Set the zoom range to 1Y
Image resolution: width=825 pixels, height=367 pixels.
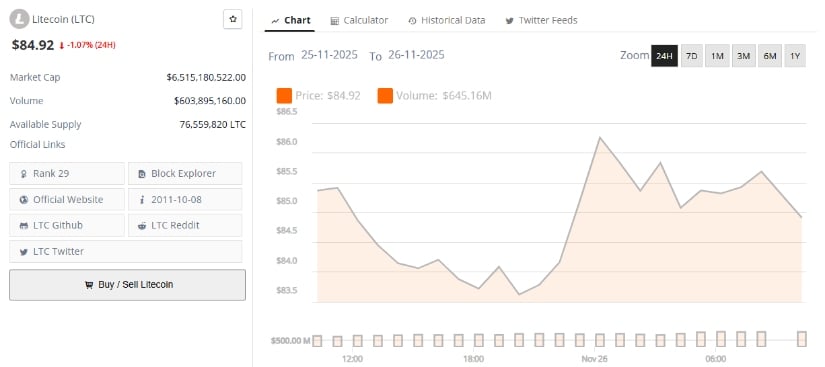click(795, 56)
